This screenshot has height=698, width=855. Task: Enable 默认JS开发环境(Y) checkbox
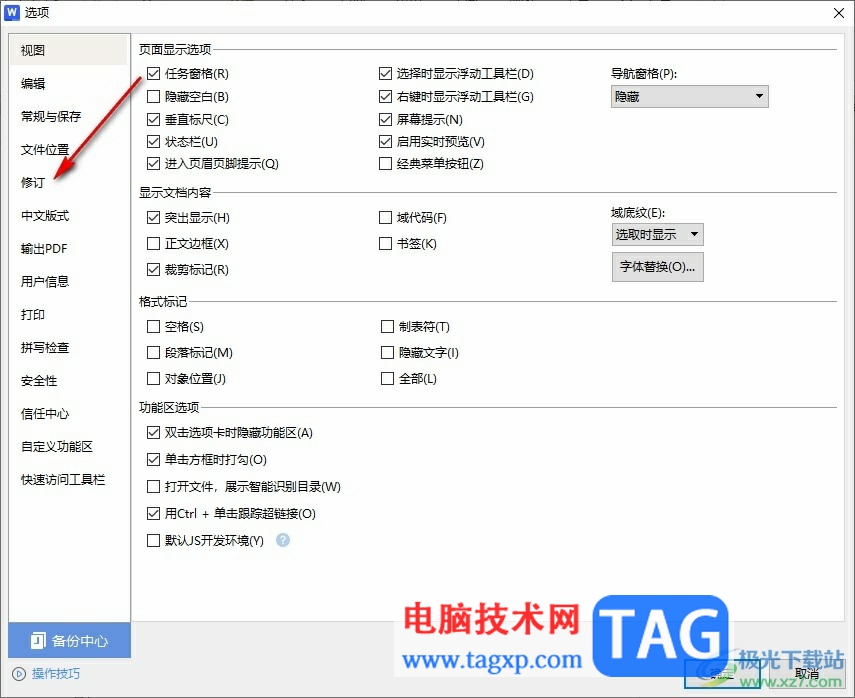pos(153,540)
